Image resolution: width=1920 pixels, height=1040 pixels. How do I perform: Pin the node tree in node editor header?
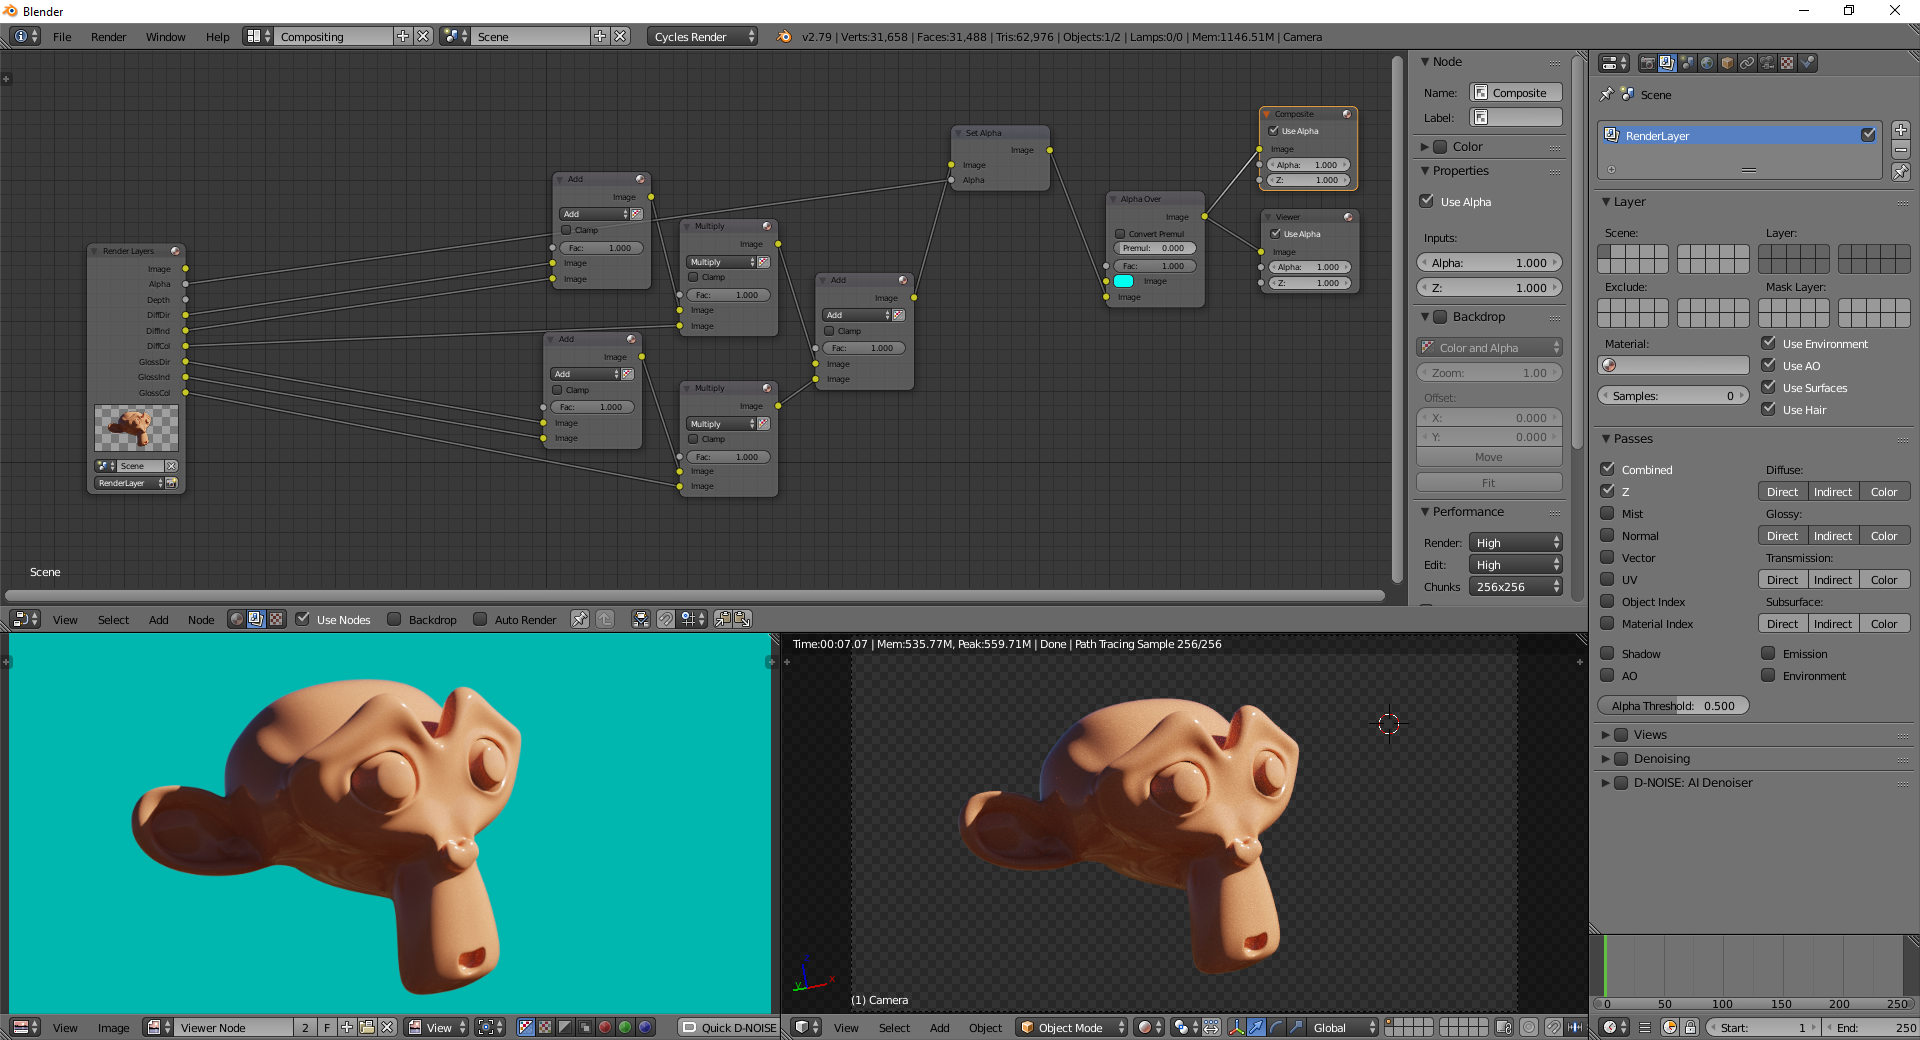580,619
